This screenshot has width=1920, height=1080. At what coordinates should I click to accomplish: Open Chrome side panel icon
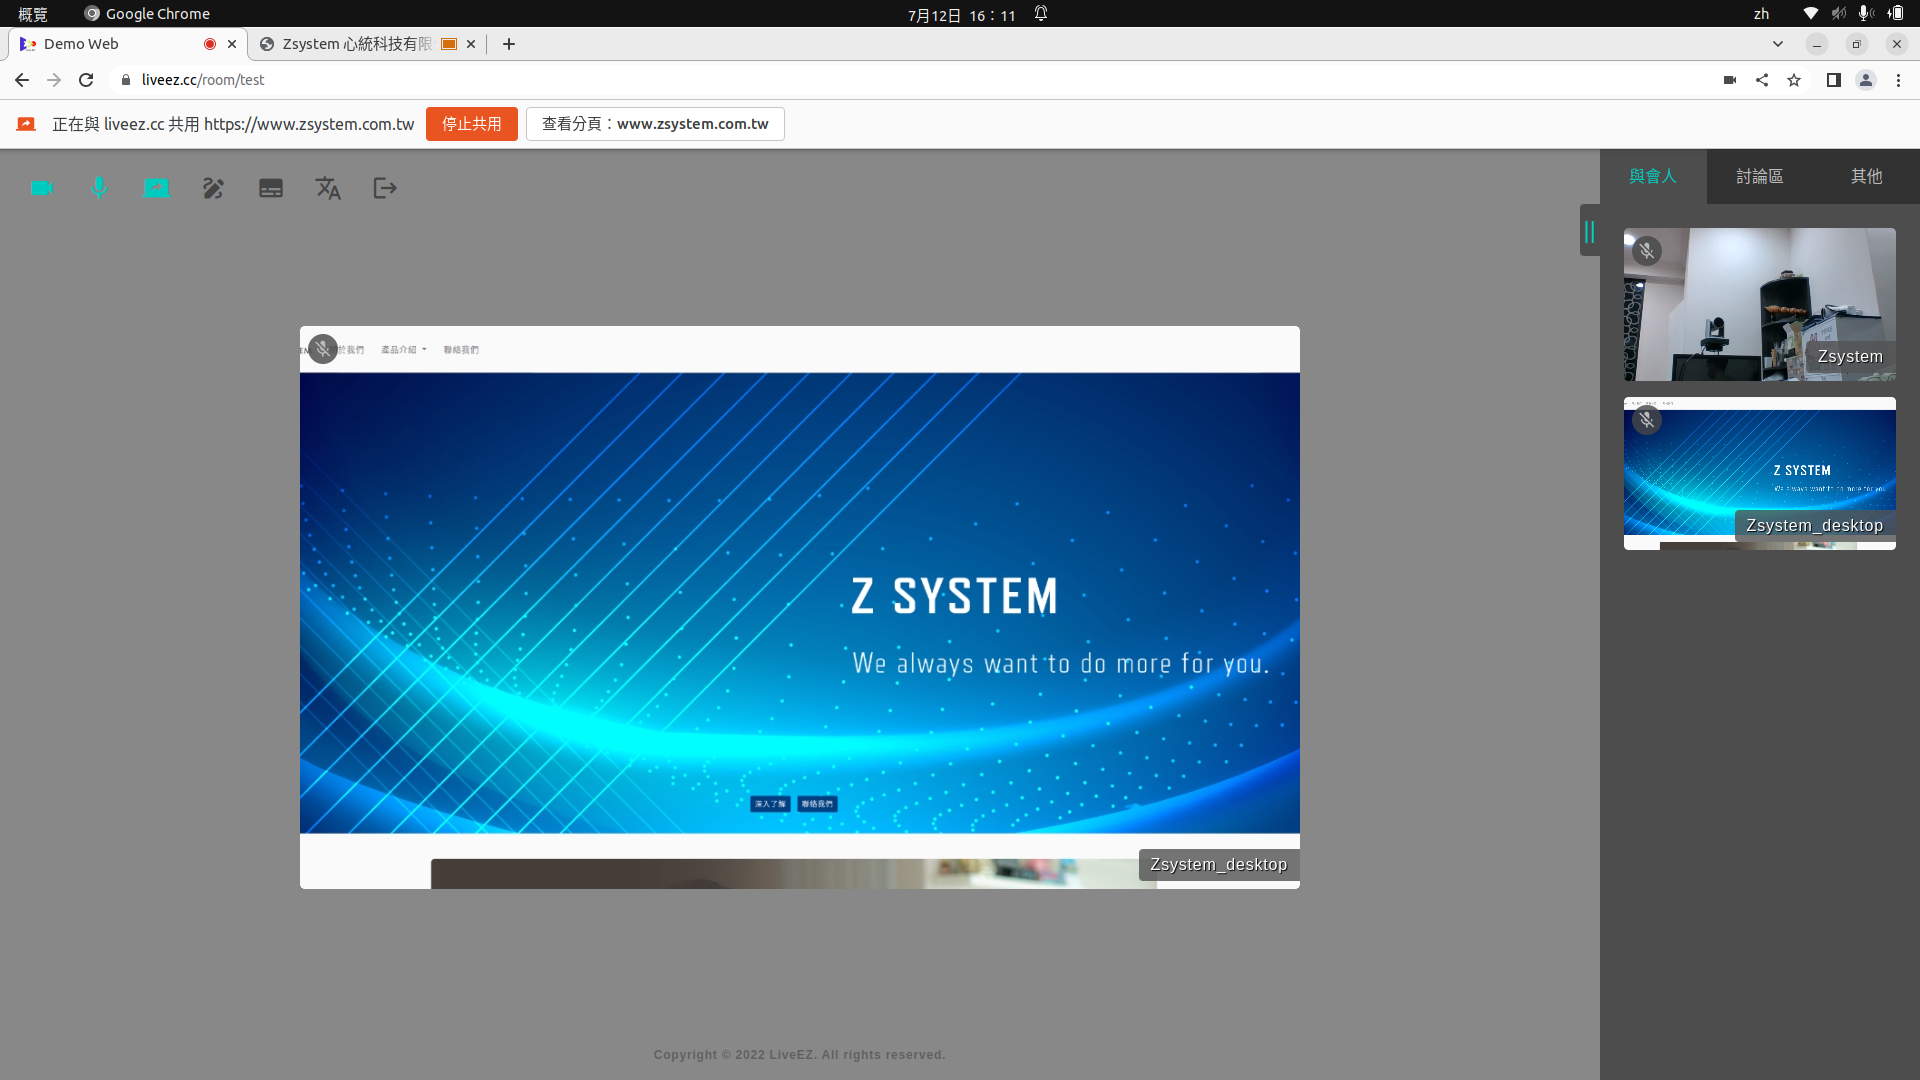[x=1834, y=80]
